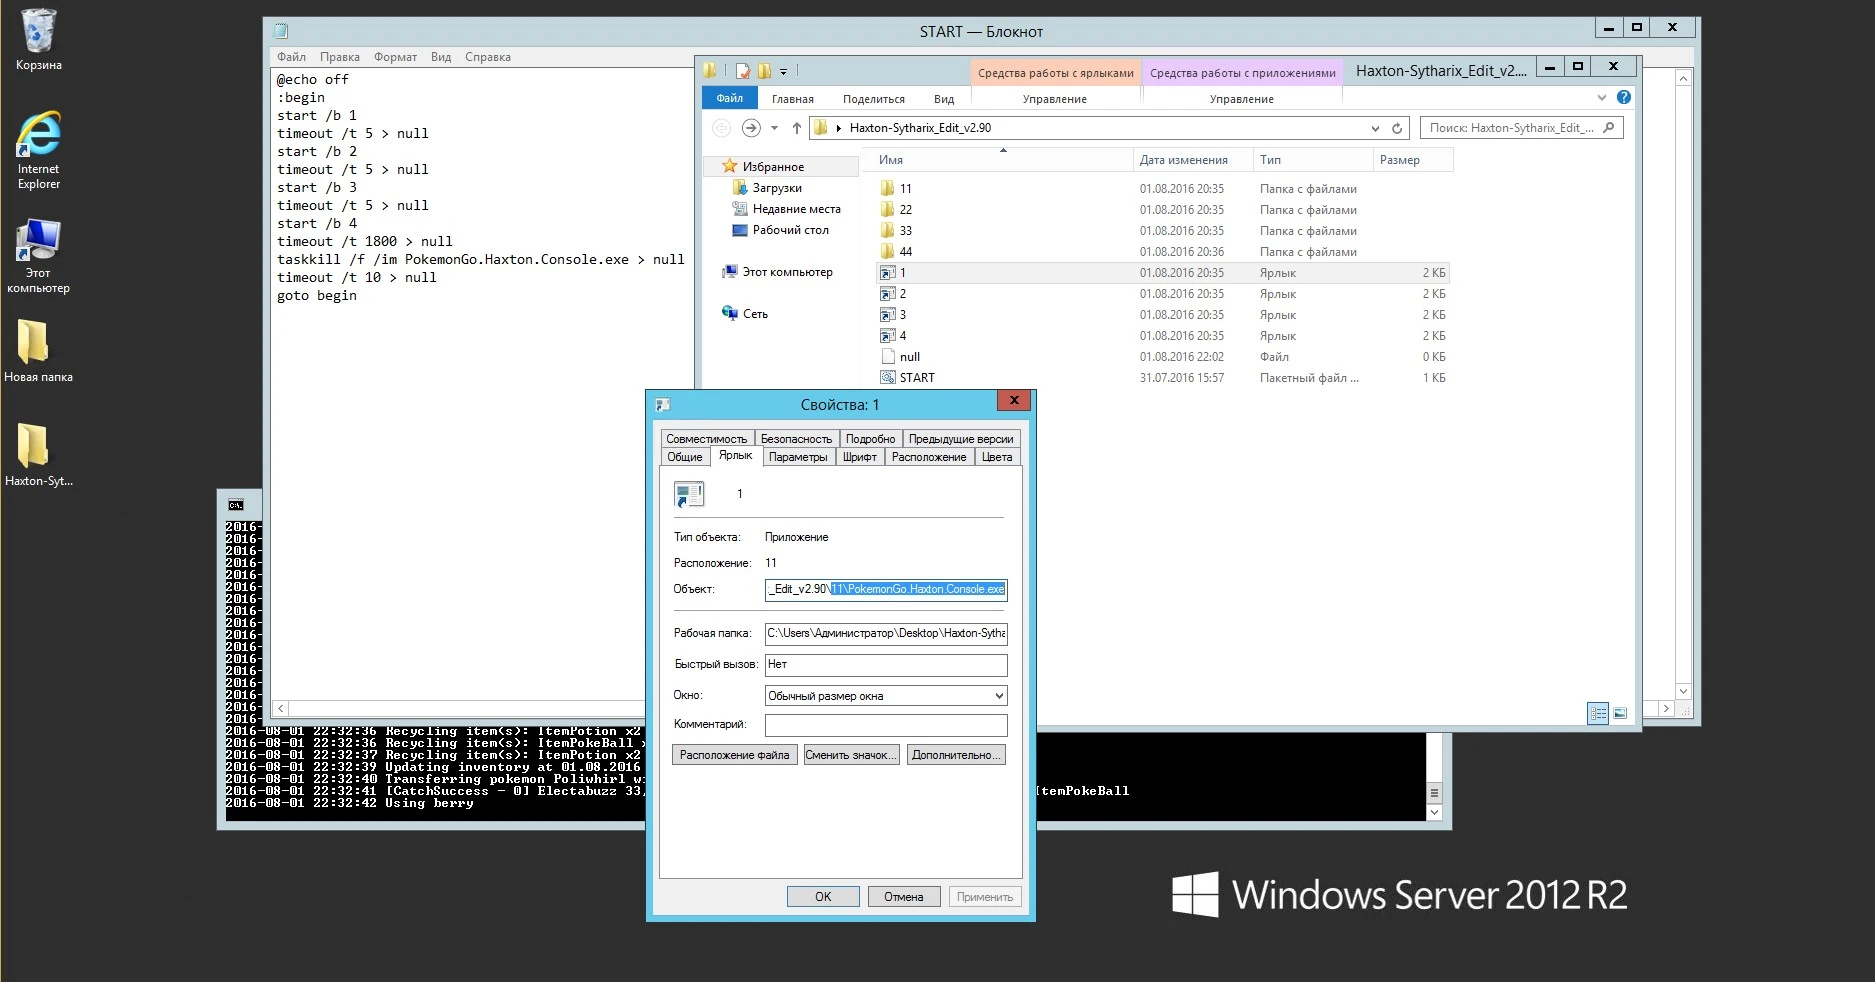Open the Файл tab in Explorer
This screenshot has width=1875, height=982.
coord(729,98)
